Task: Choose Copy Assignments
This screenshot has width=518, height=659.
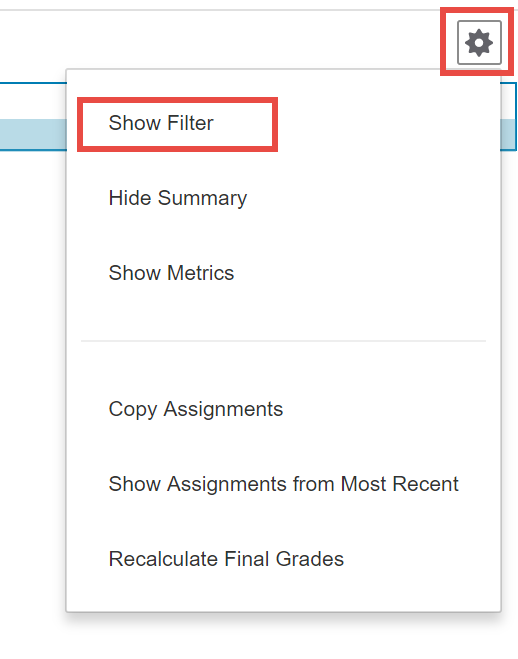Action: (196, 409)
